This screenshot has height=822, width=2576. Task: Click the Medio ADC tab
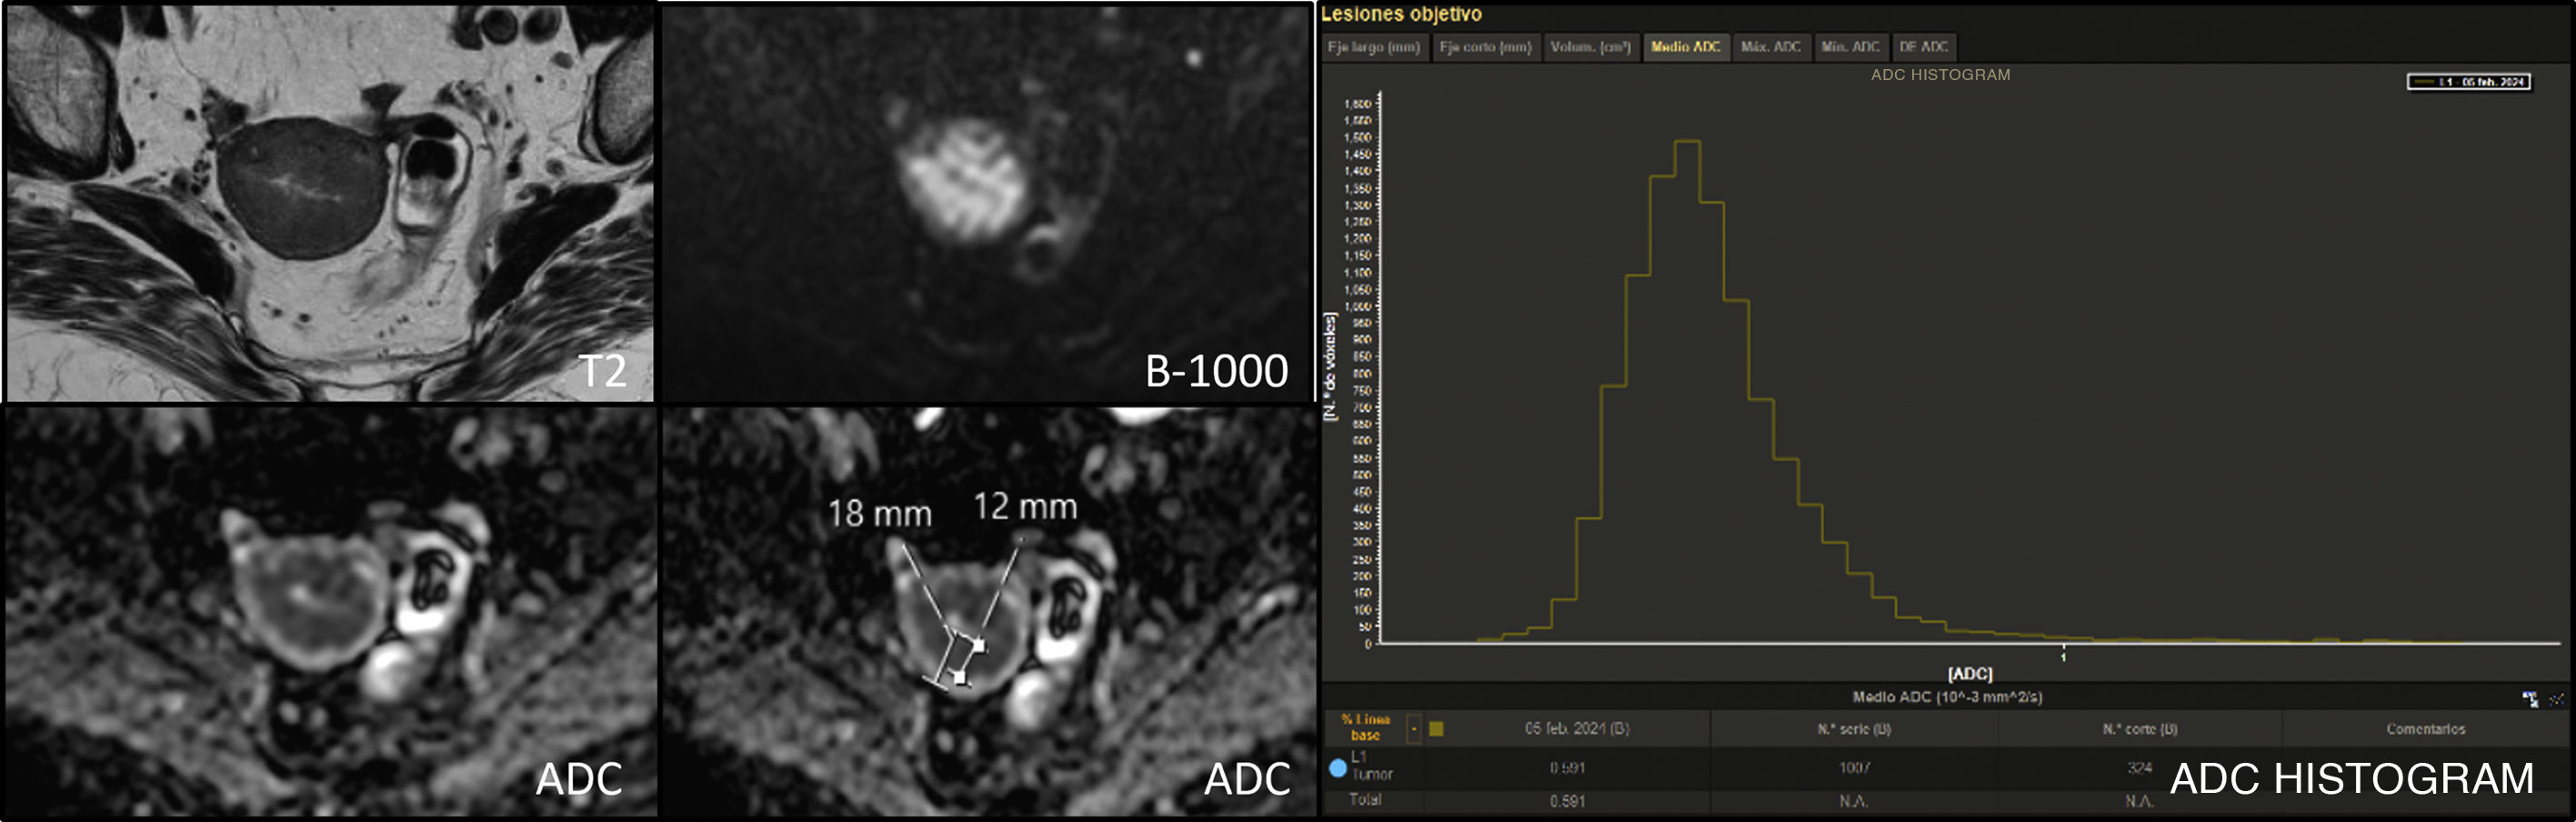click(x=1685, y=47)
